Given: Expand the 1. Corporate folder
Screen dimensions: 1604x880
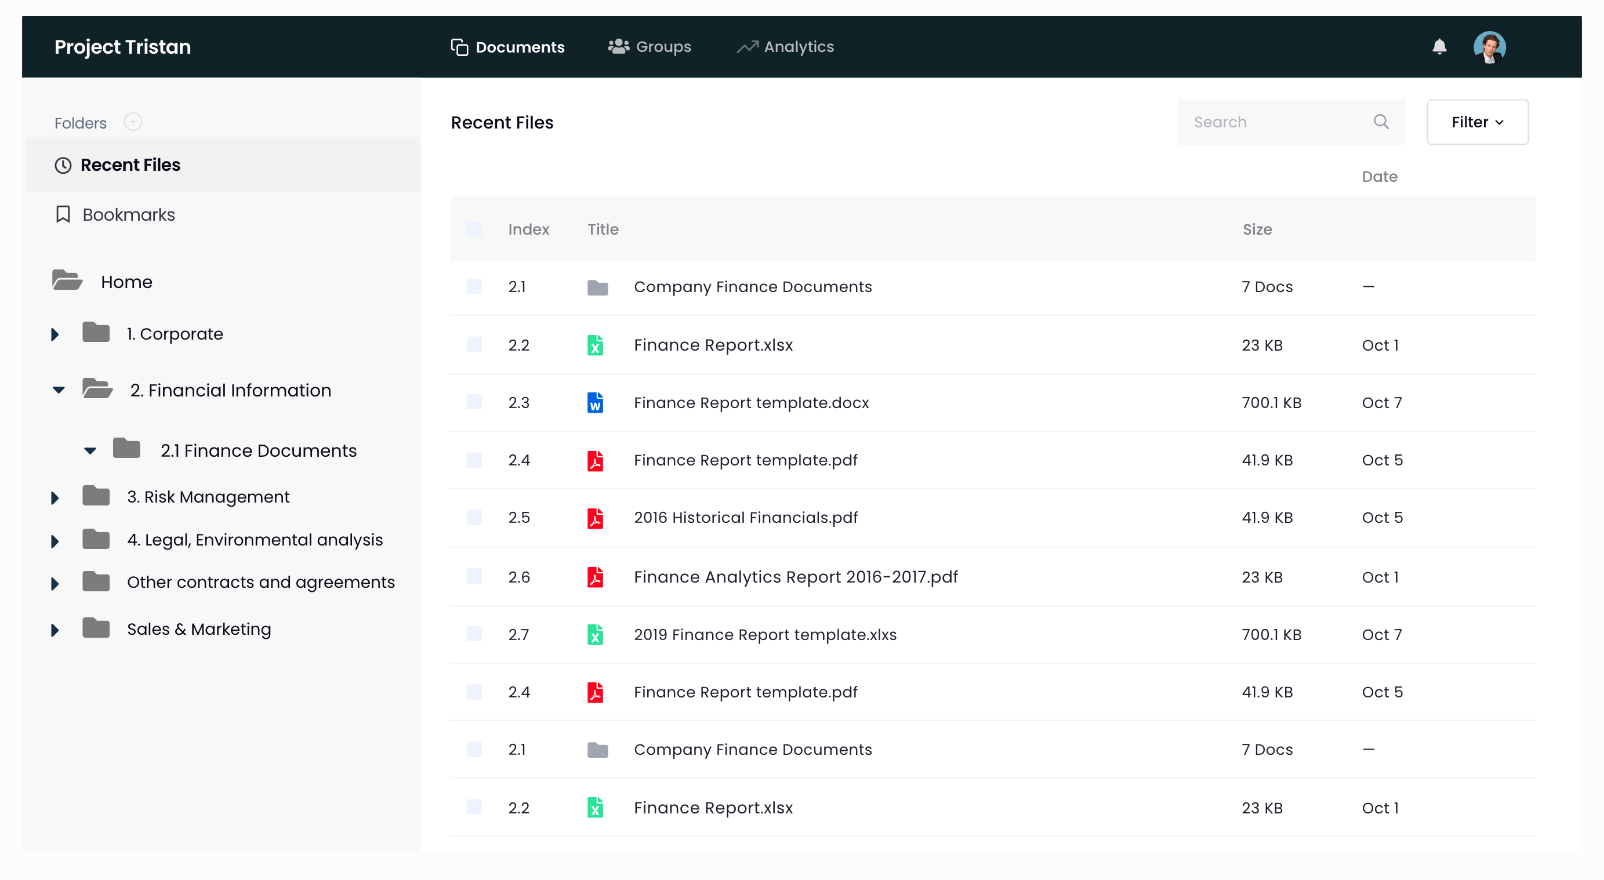Looking at the screenshot, I should 55,334.
